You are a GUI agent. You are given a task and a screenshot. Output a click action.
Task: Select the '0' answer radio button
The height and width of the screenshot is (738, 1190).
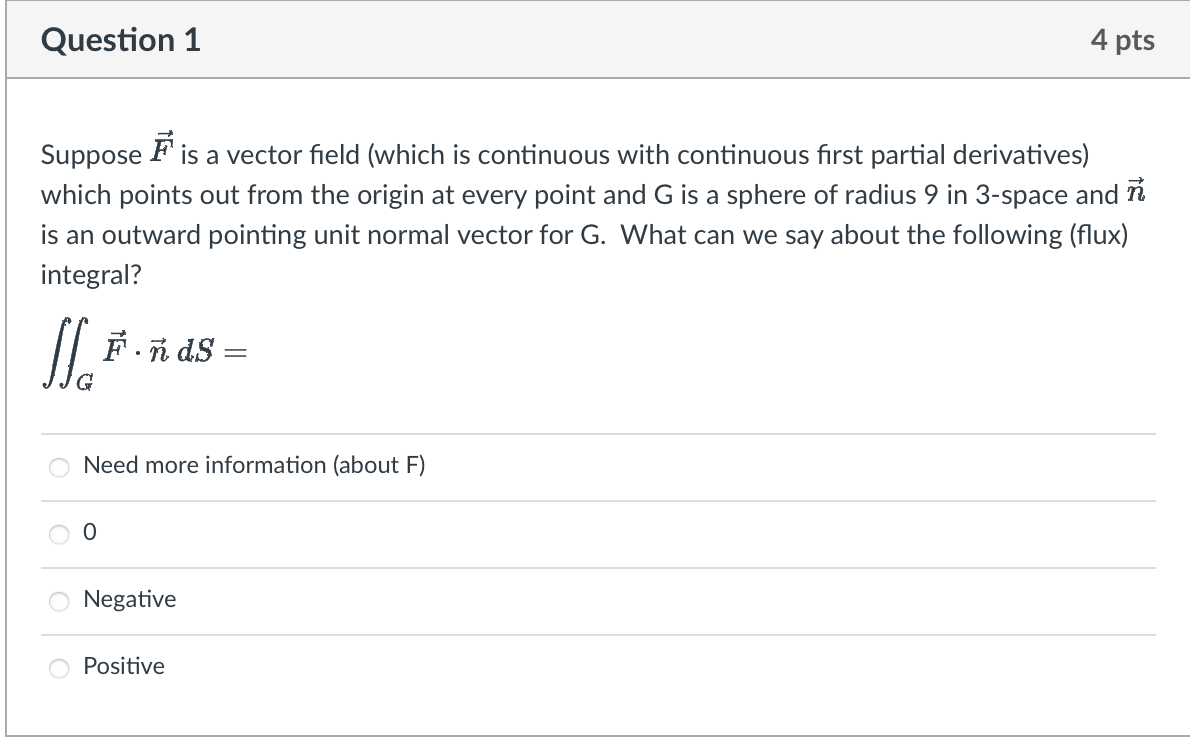pos(59,533)
